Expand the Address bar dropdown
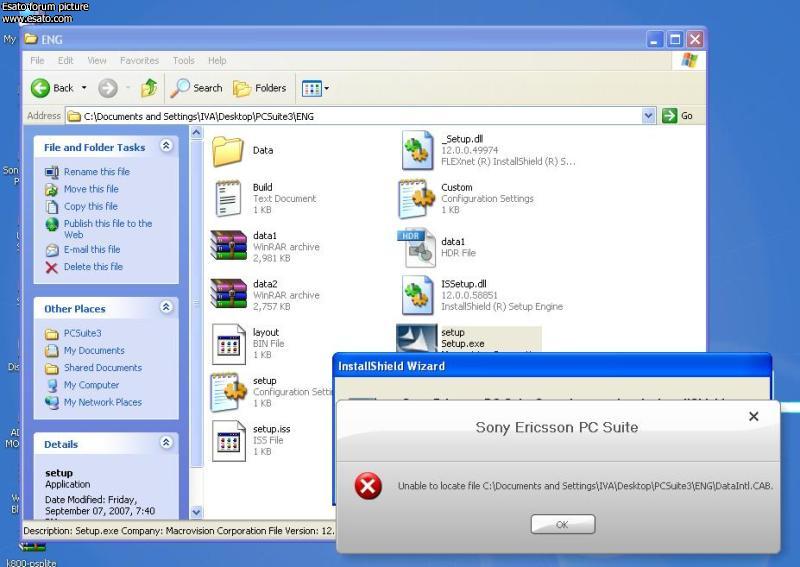Screen dimensions: 800x567 pos(648,116)
